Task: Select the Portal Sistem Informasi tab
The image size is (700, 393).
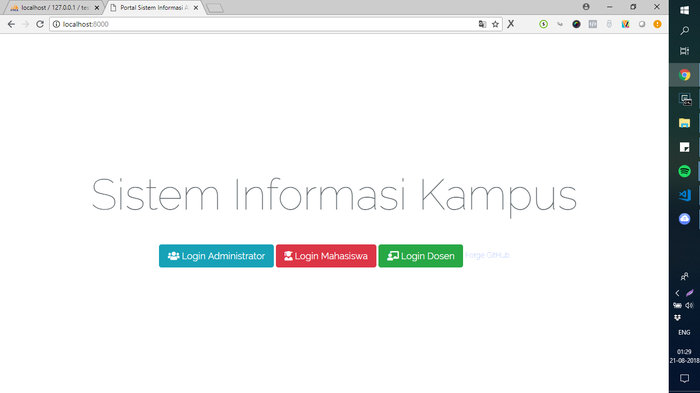Action: tap(154, 8)
